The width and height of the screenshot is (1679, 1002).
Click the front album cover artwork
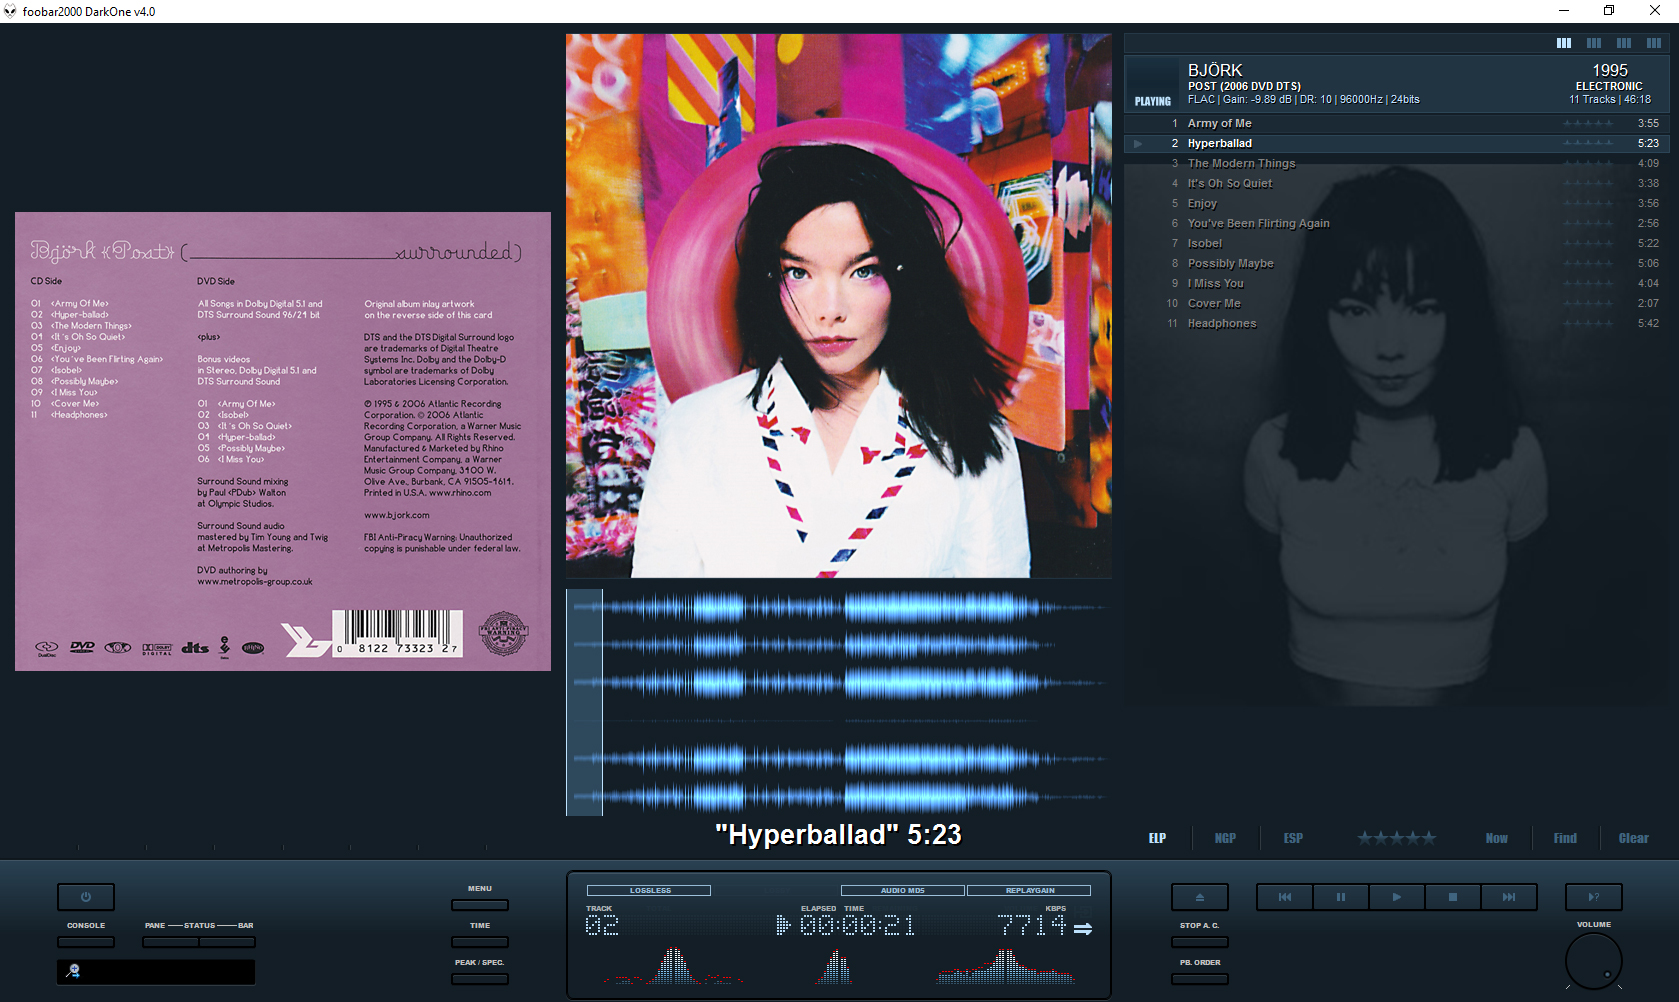pos(838,306)
